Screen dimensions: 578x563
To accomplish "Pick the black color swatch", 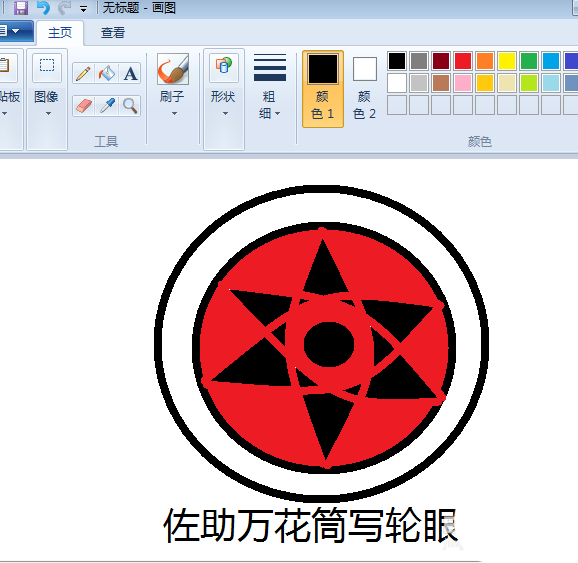I will click(x=397, y=61).
